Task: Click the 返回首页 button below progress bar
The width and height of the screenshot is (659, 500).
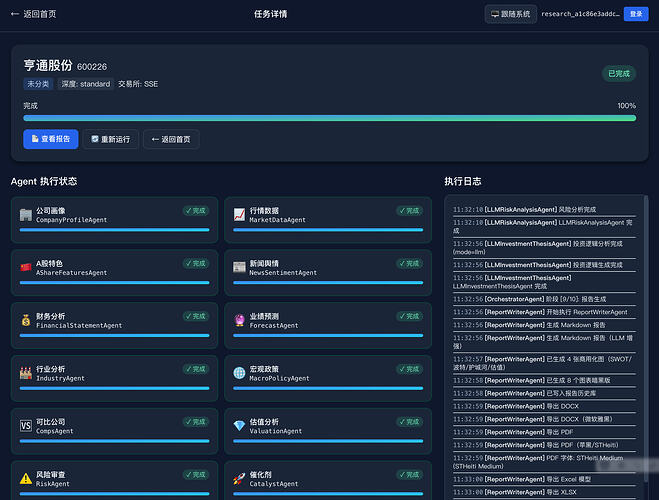Action: [x=171, y=139]
